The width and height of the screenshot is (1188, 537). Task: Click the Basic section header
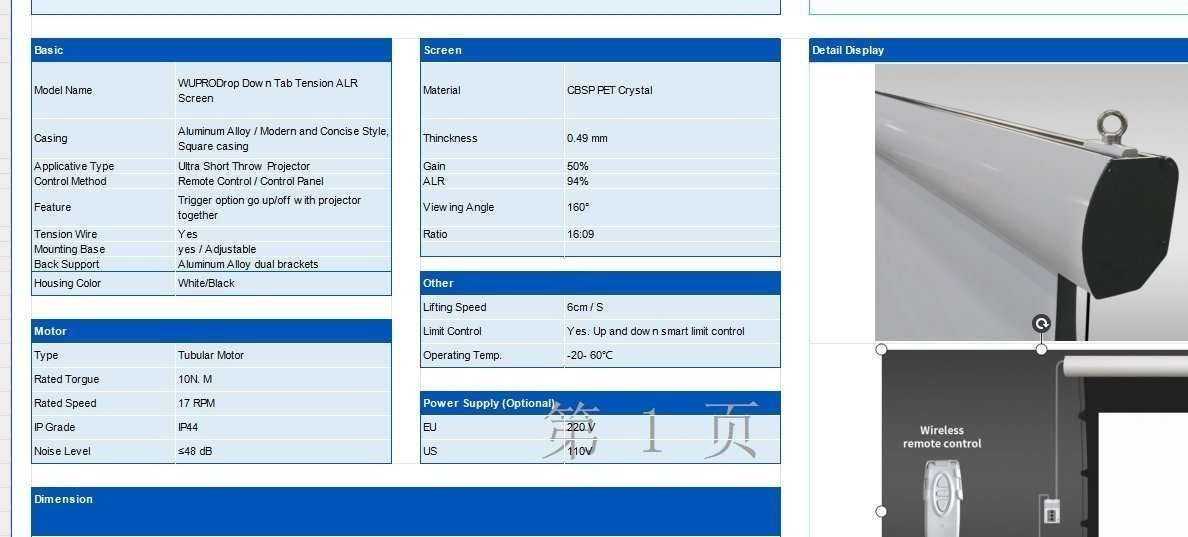(x=211, y=50)
